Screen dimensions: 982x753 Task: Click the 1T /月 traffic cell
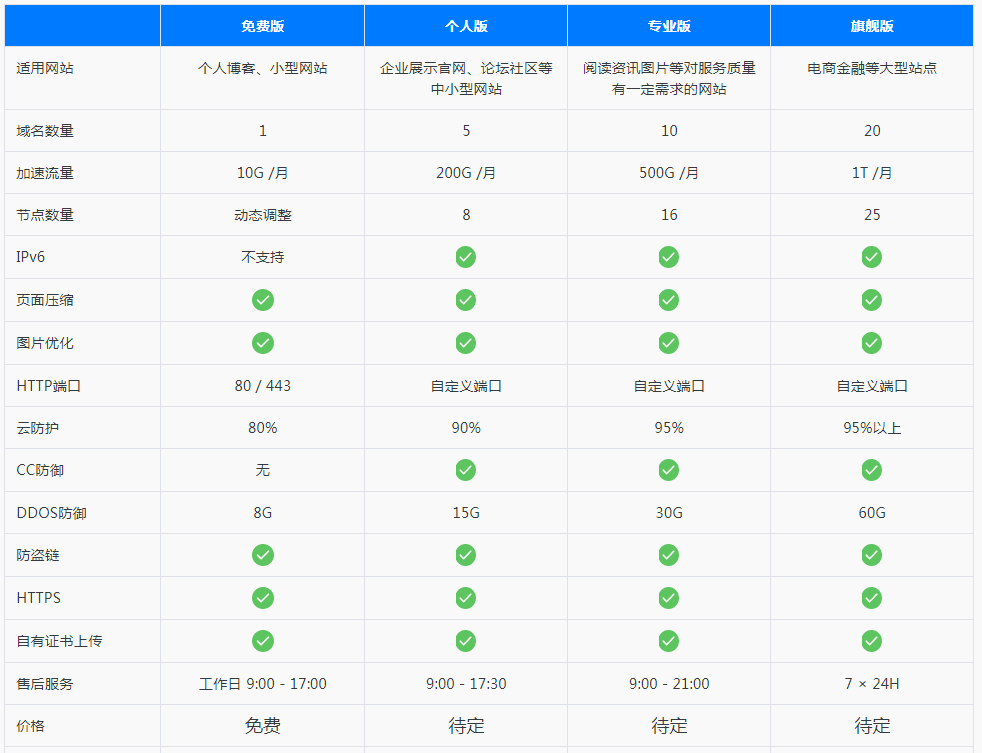pos(872,173)
